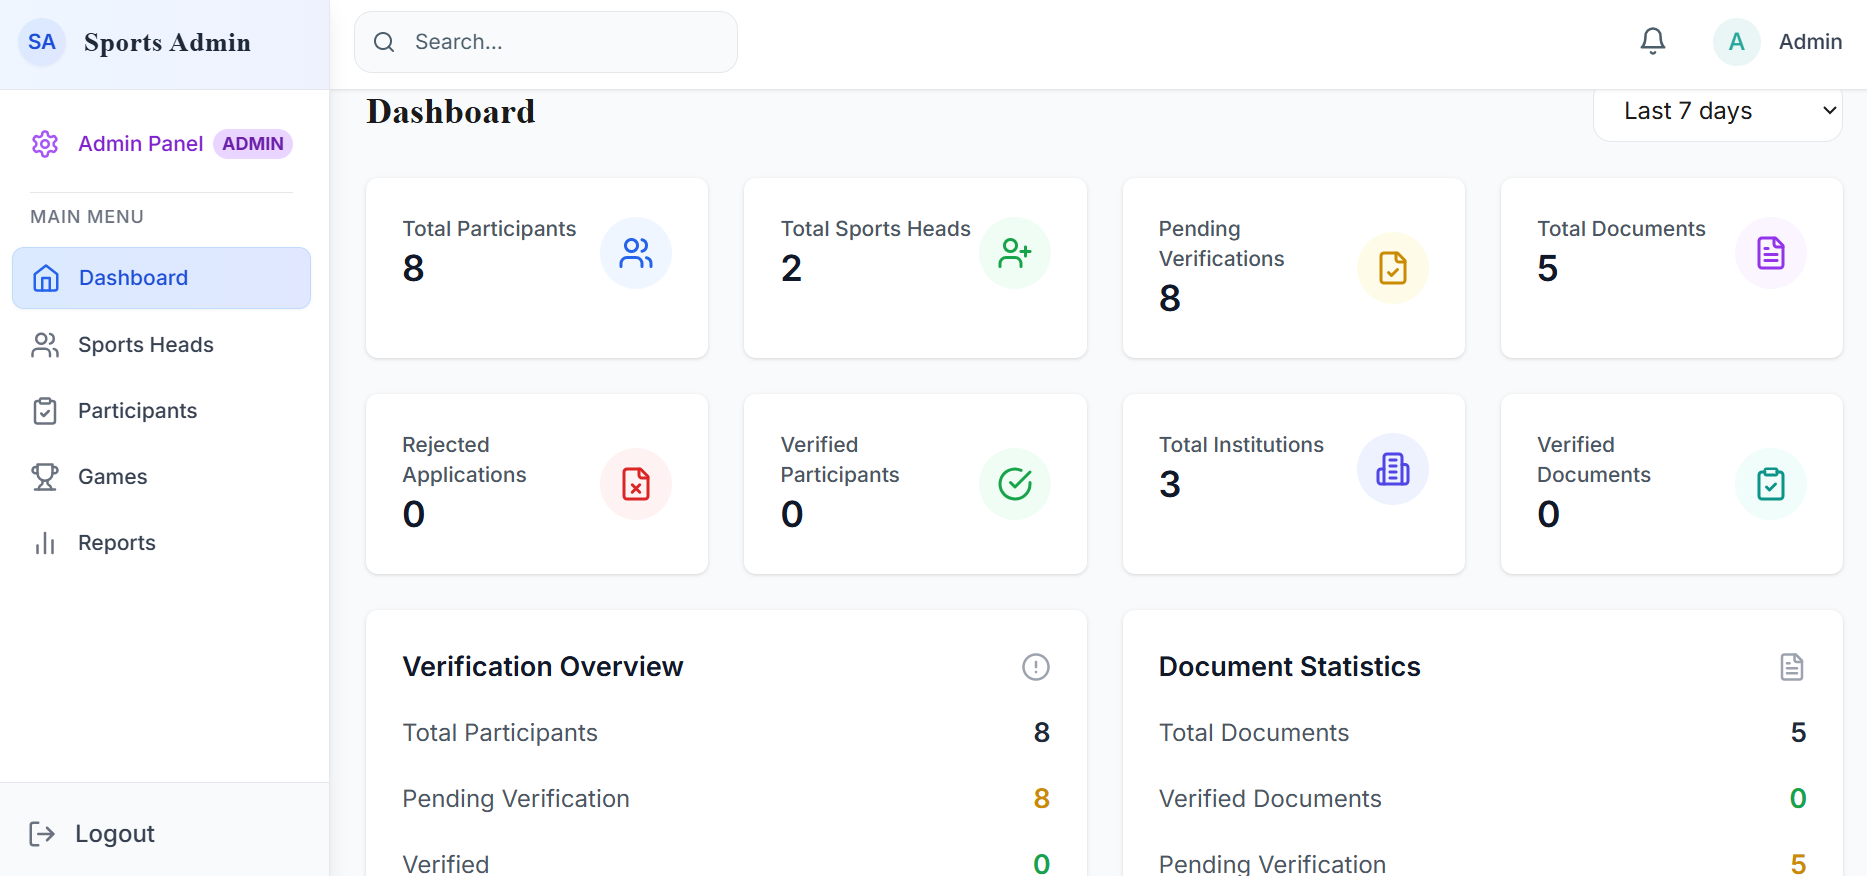This screenshot has width=1867, height=876.
Task: Click the Dashboard home icon
Action: coord(46,278)
